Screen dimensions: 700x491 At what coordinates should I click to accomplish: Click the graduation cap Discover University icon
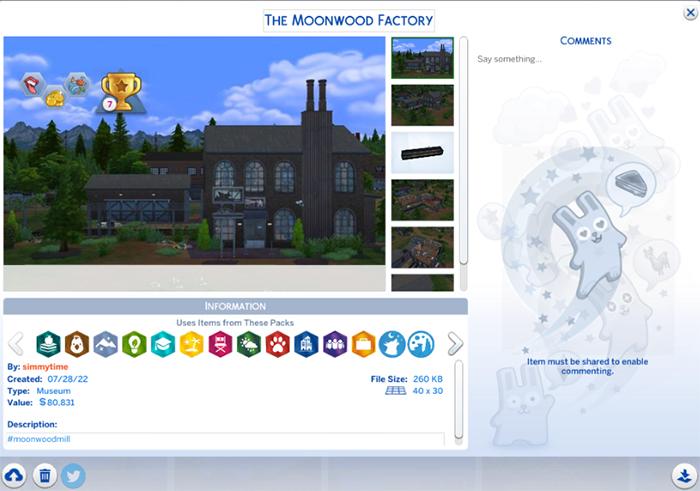163,344
